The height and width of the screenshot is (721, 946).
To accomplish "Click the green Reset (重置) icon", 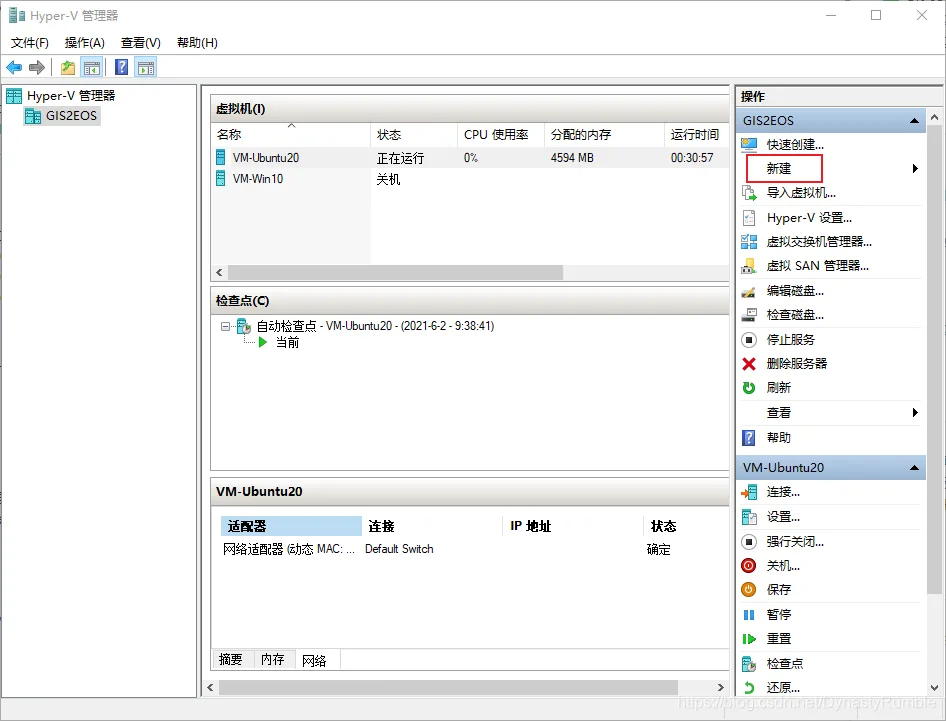I will tap(749, 639).
